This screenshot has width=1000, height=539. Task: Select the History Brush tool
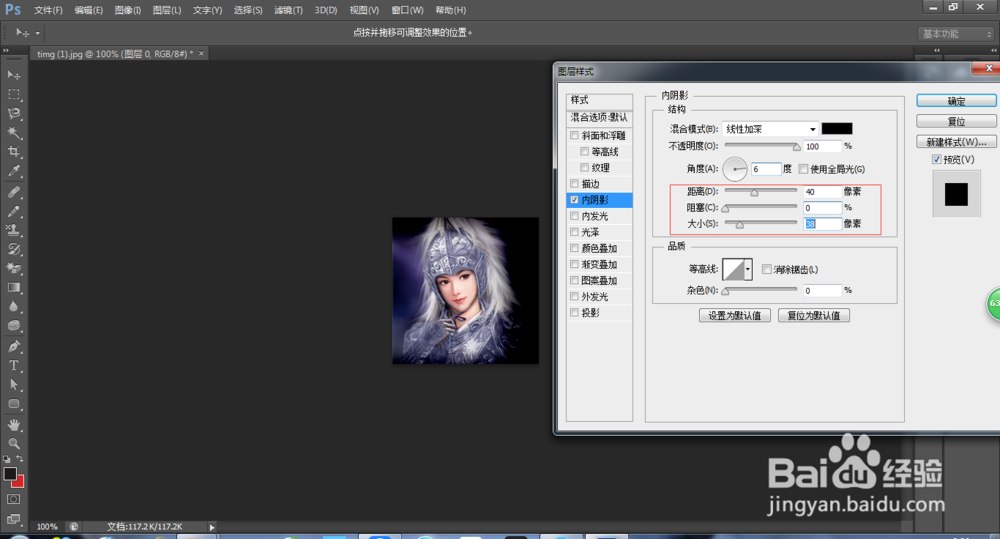[13, 249]
